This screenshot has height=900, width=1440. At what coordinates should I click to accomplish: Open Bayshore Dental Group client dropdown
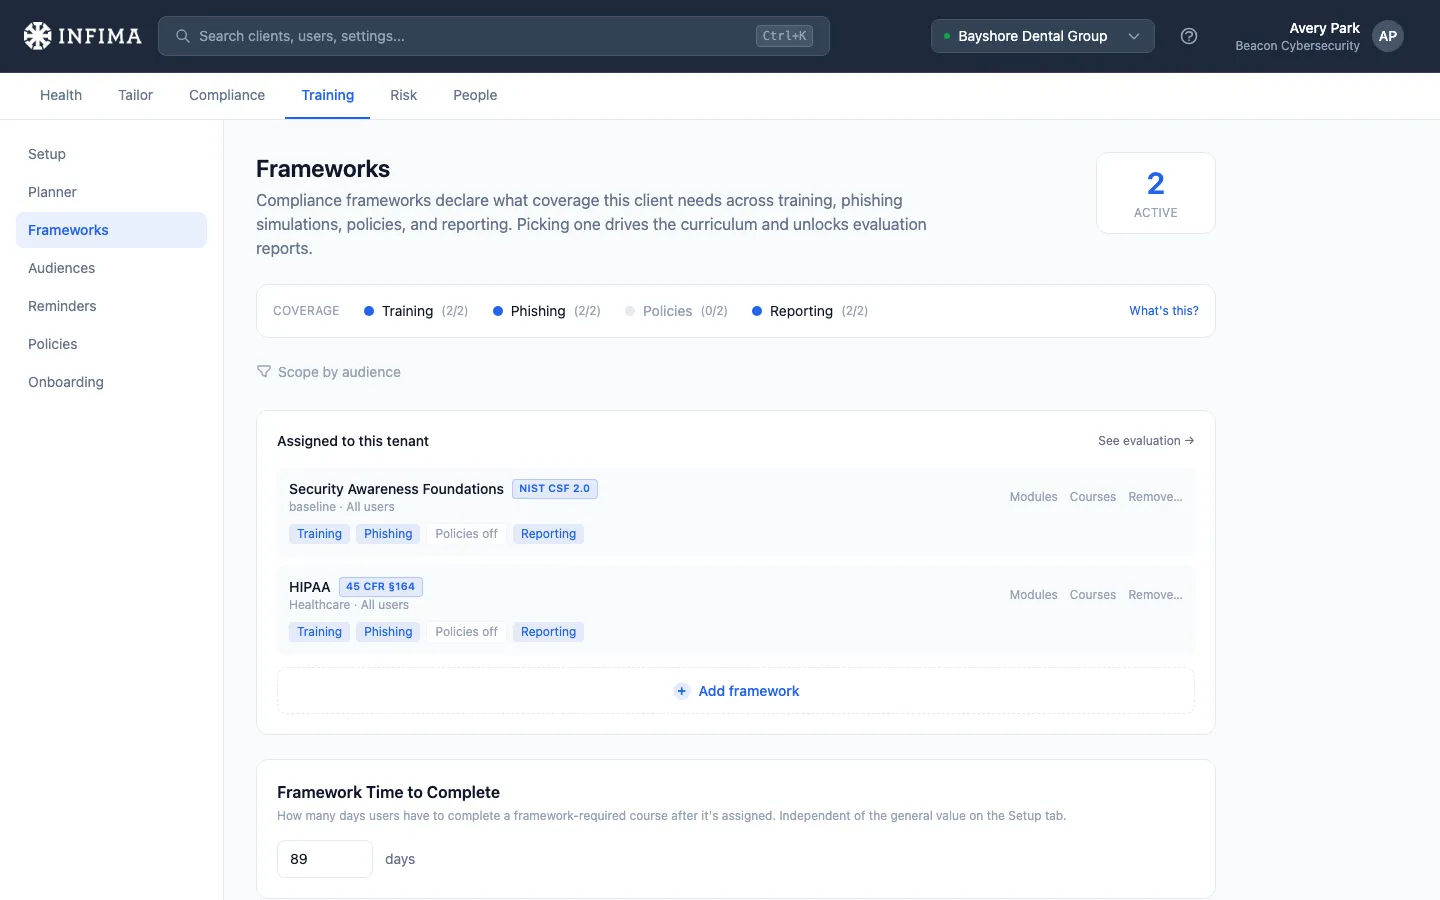pyautogui.click(x=1043, y=36)
